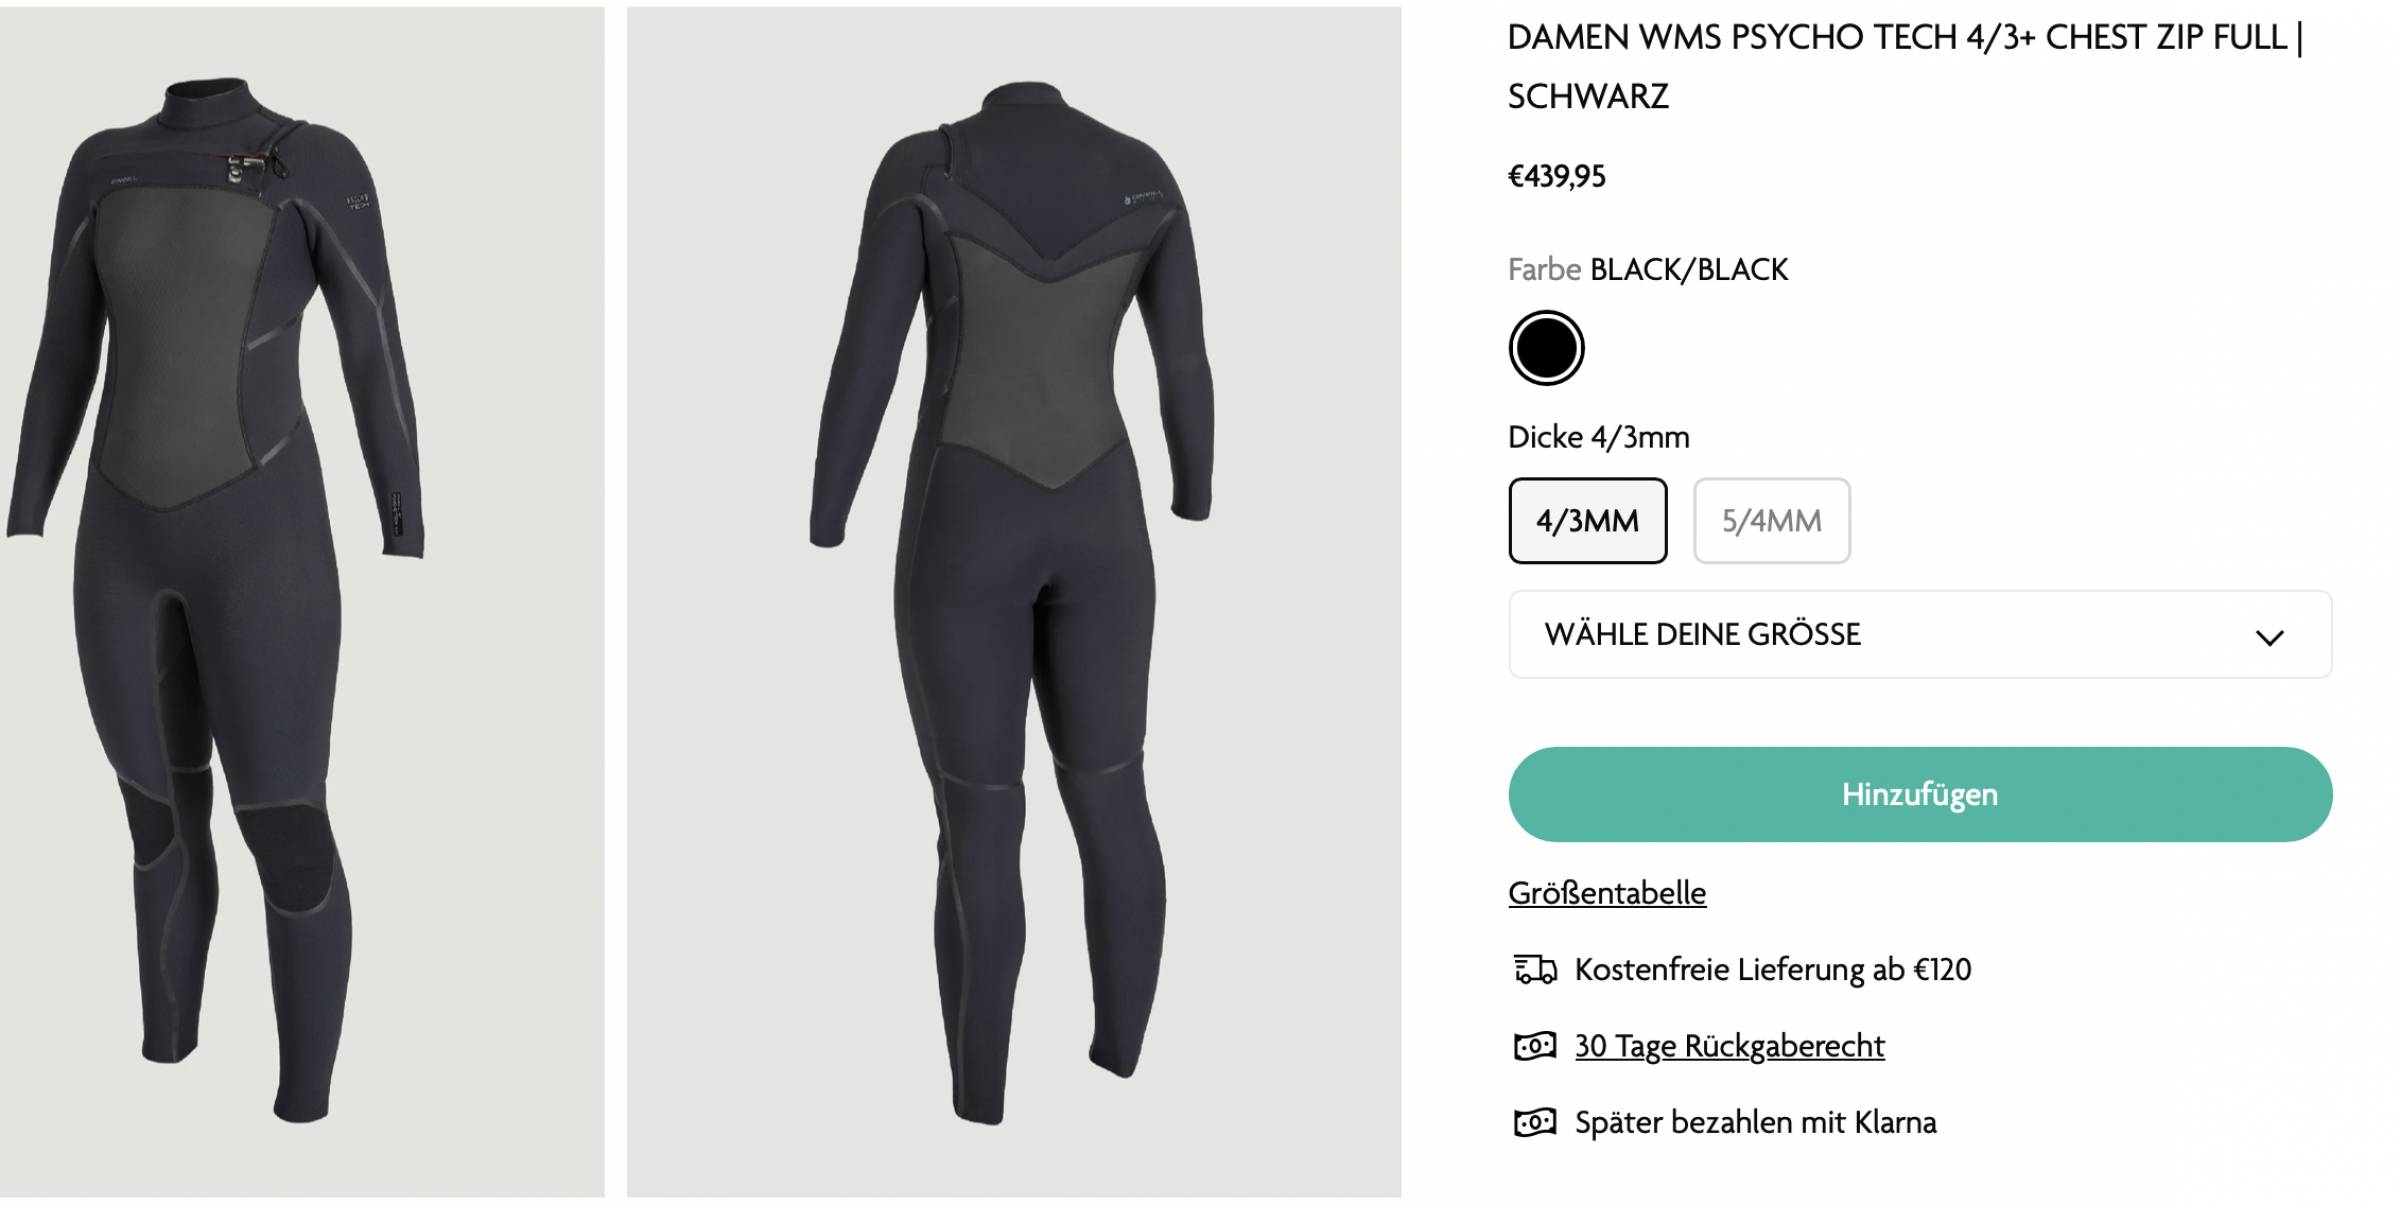This screenshot has width=2400, height=1205.
Task: Click the Farbe BLACK/BLACK label
Action: tap(1647, 270)
